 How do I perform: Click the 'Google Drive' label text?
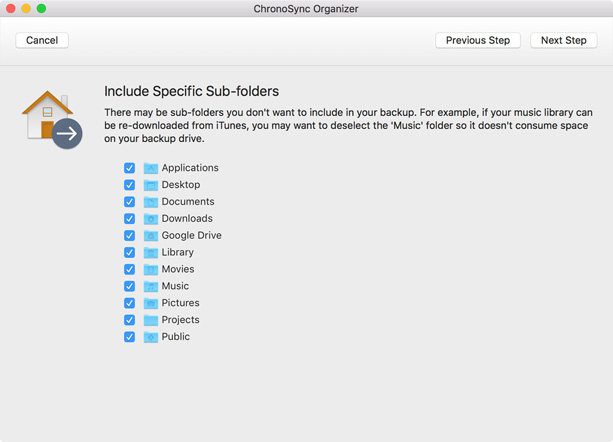pos(192,236)
